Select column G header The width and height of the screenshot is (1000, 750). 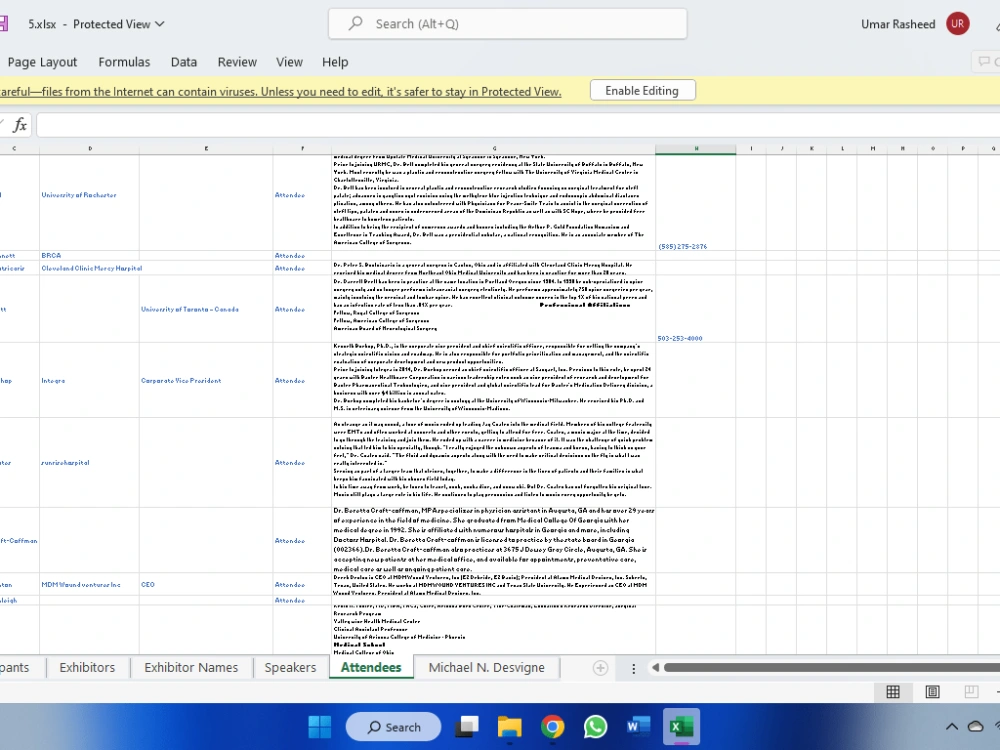click(494, 149)
